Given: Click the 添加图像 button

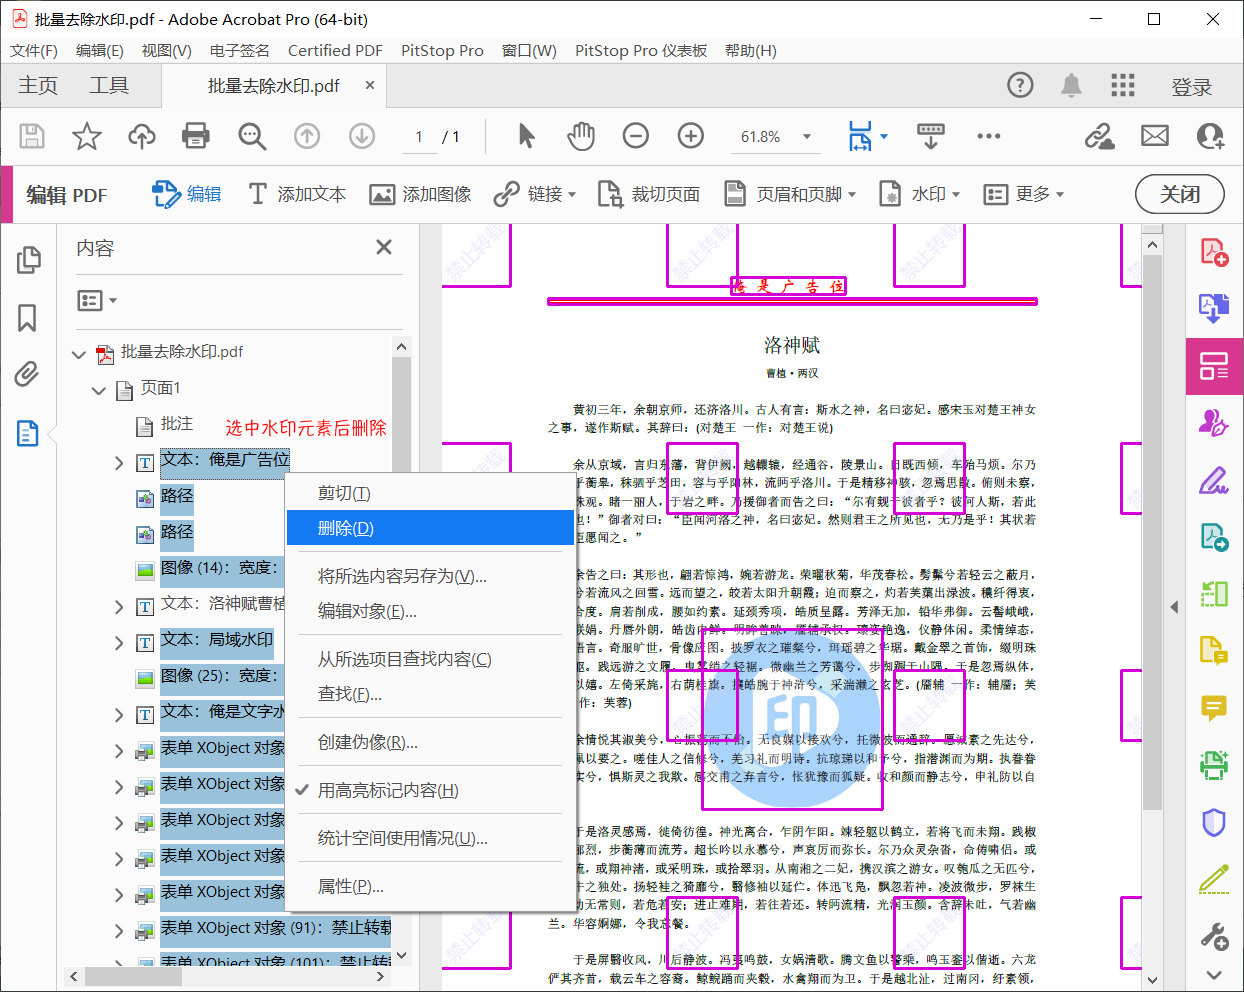Looking at the screenshot, I should coord(420,194).
